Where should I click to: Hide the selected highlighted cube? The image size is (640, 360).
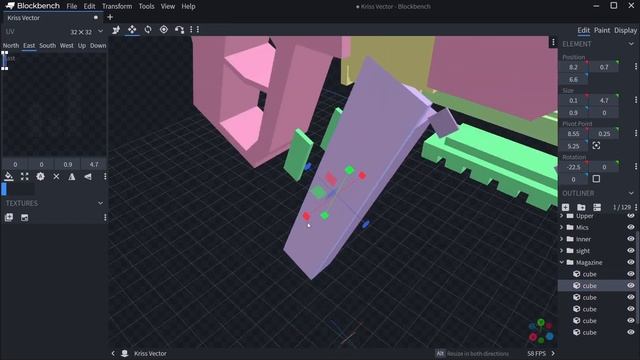click(x=631, y=285)
